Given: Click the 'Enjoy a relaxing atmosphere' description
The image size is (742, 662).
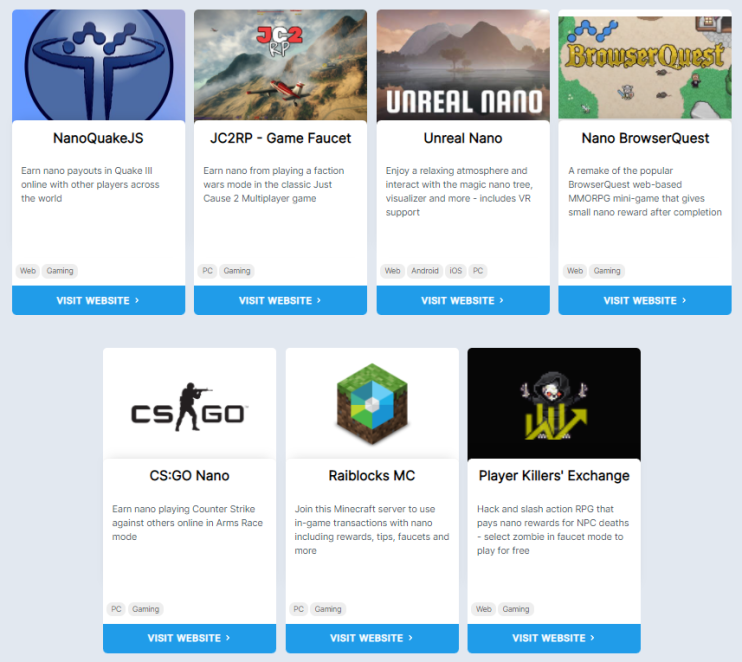Looking at the screenshot, I should [459, 191].
